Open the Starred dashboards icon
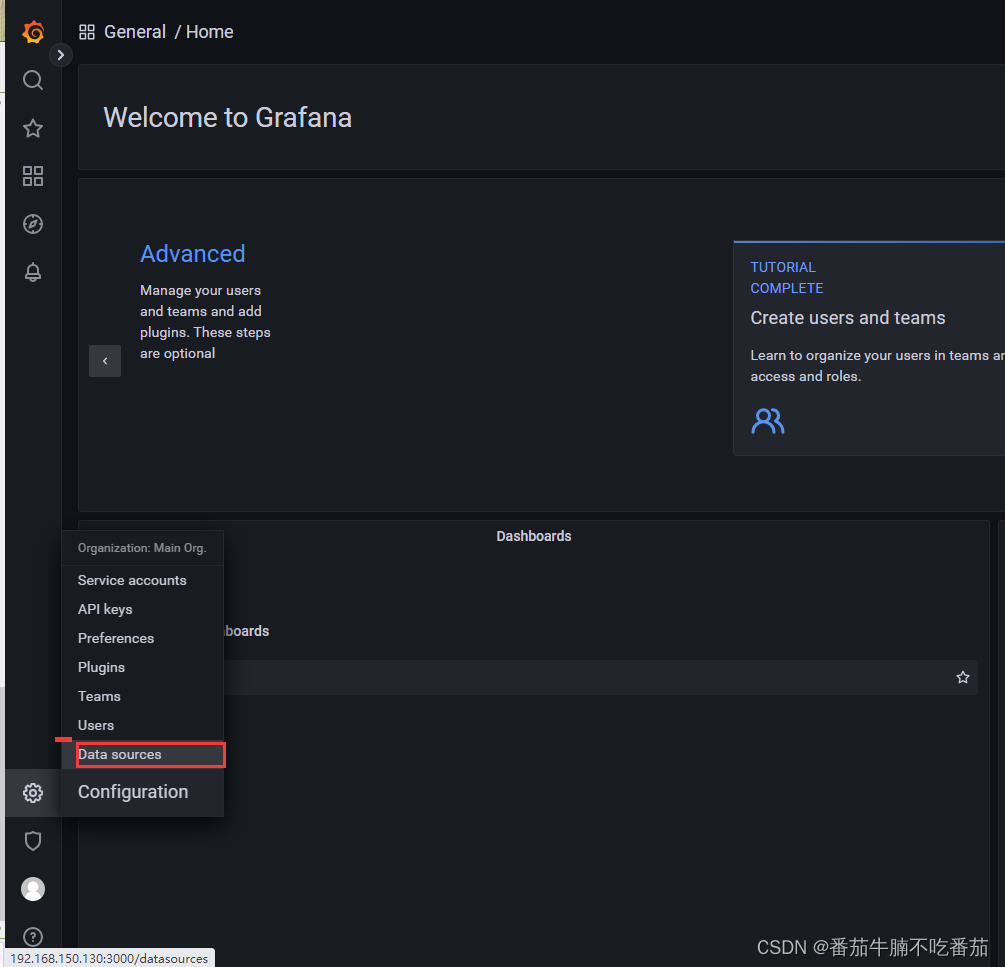The height and width of the screenshot is (967, 1005). (33, 128)
